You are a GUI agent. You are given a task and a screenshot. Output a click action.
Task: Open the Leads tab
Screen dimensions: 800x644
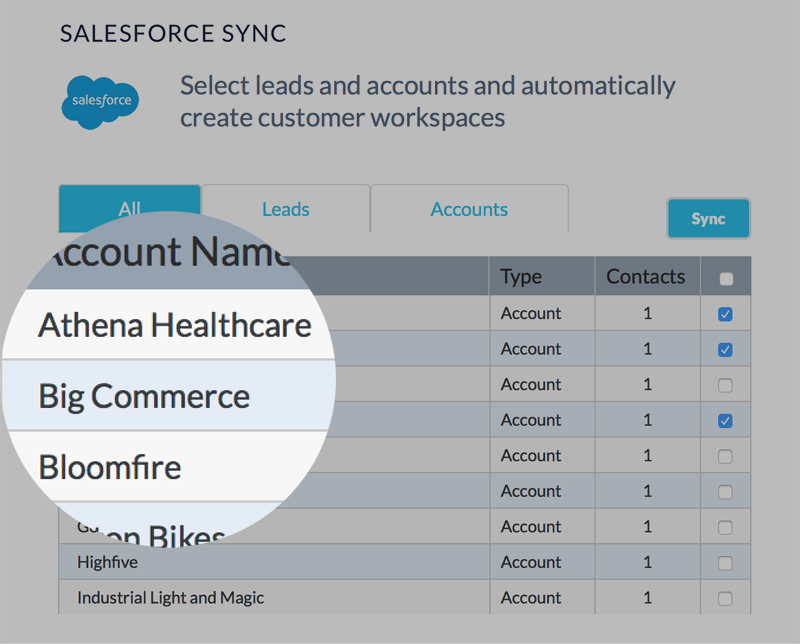[285, 209]
